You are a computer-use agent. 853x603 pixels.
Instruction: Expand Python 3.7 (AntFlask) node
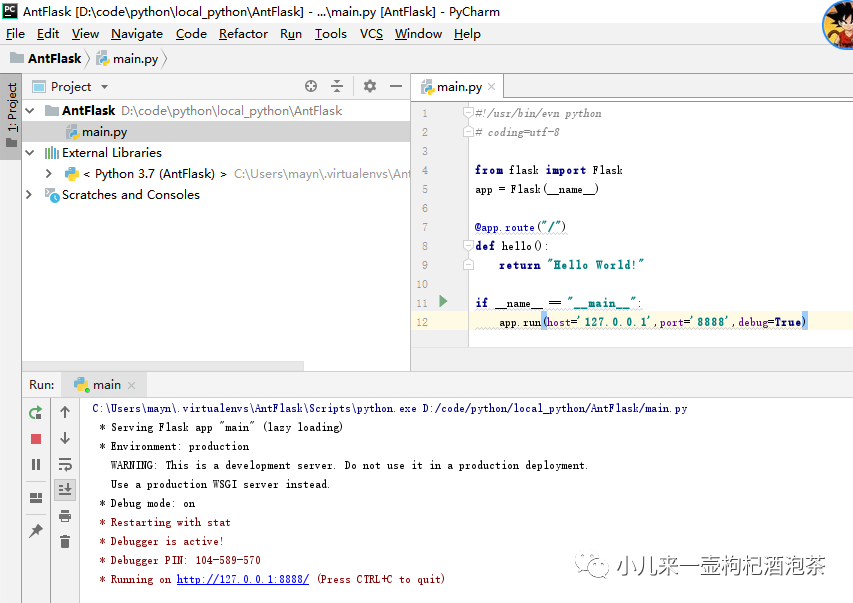pos(49,174)
